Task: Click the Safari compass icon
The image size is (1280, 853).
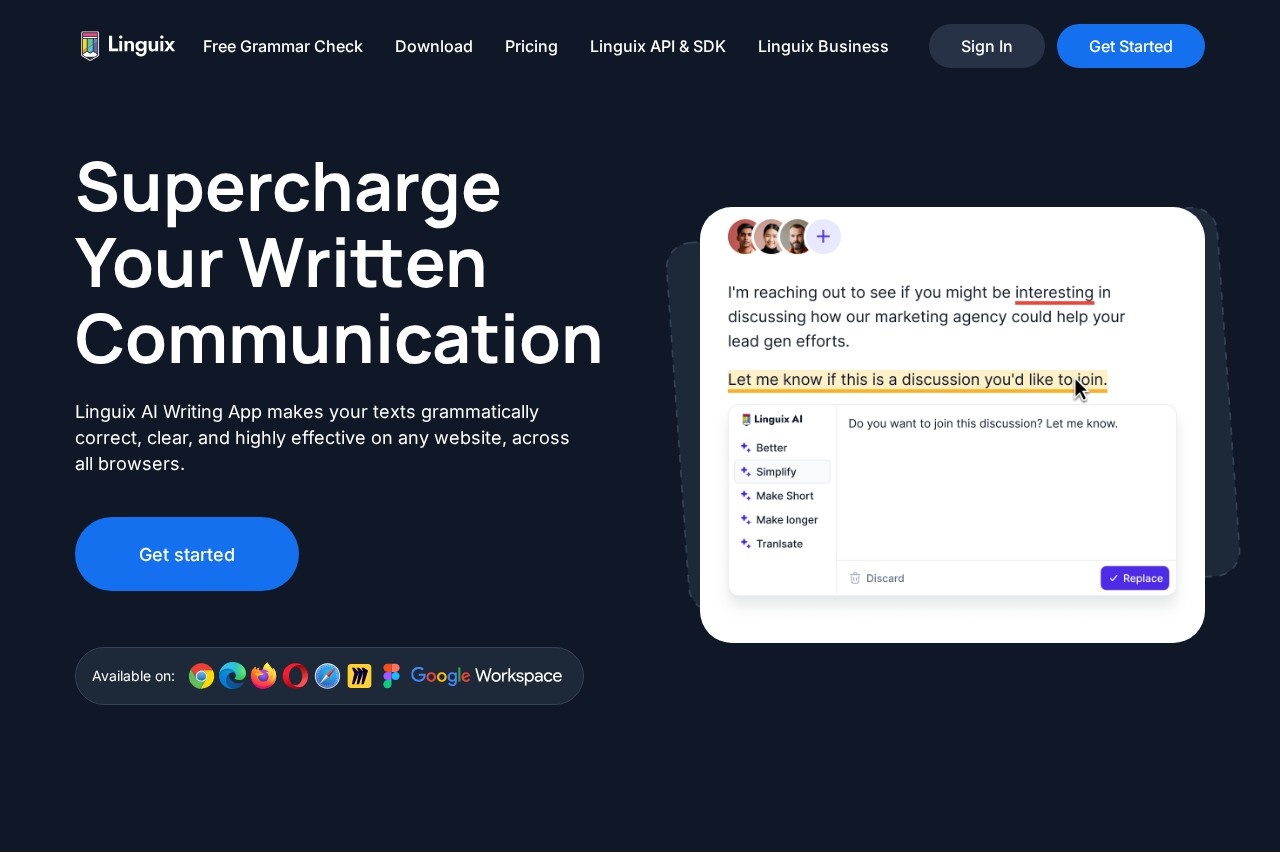Action: pos(328,677)
